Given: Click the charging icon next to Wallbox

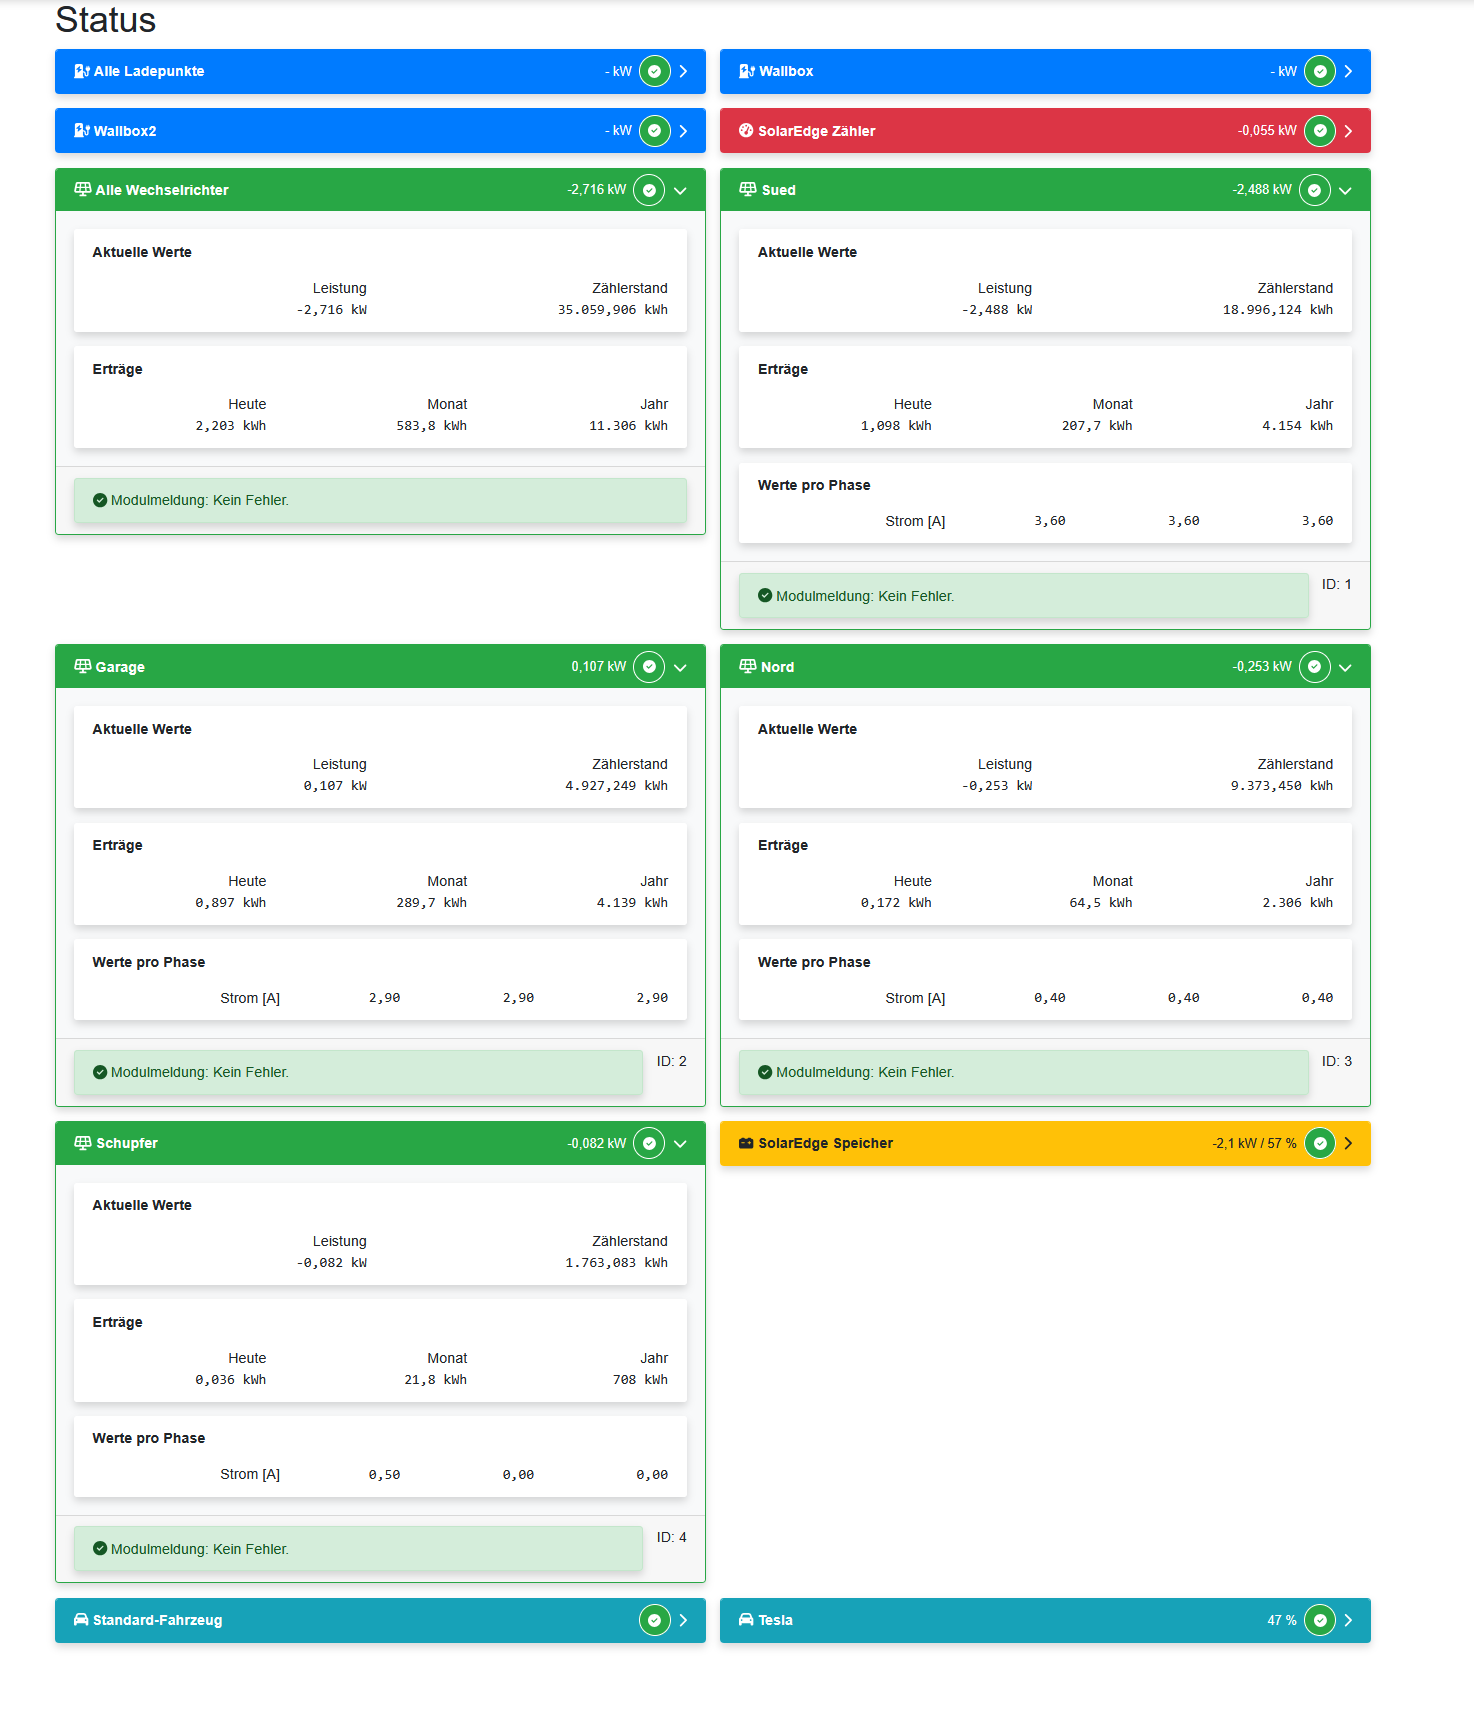Looking at the screenshot, I should point(747,71).
